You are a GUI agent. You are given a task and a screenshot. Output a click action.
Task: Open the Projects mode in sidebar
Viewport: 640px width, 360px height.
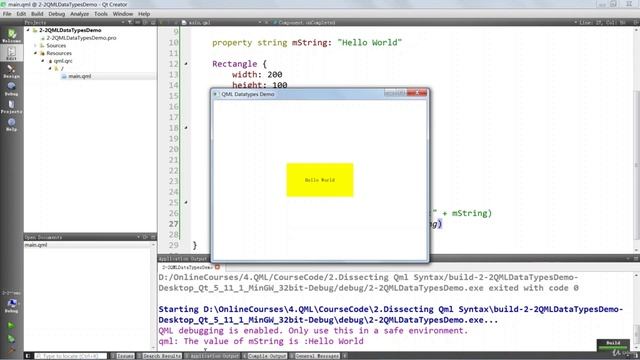coord(11,107)
